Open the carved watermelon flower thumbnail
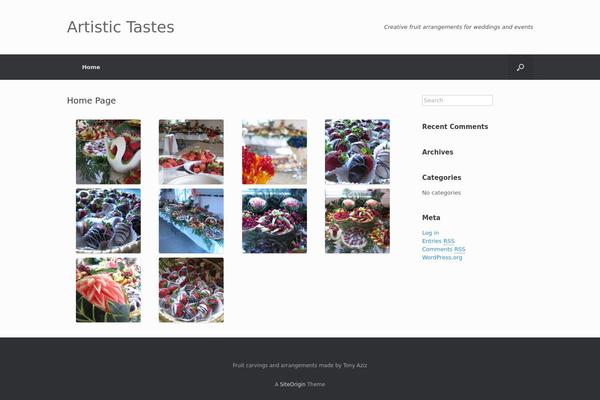 108,290
